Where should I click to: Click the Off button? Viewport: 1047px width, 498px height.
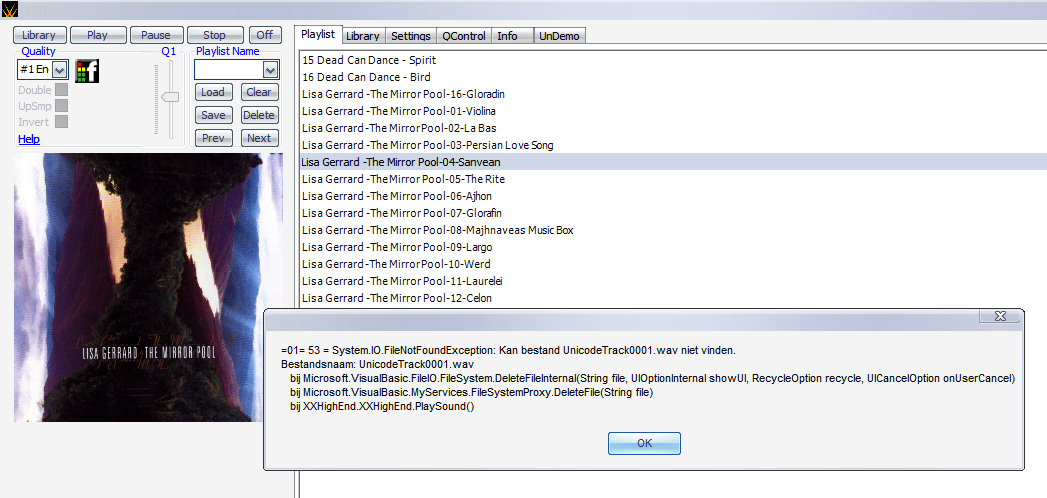tap(265, 35)
